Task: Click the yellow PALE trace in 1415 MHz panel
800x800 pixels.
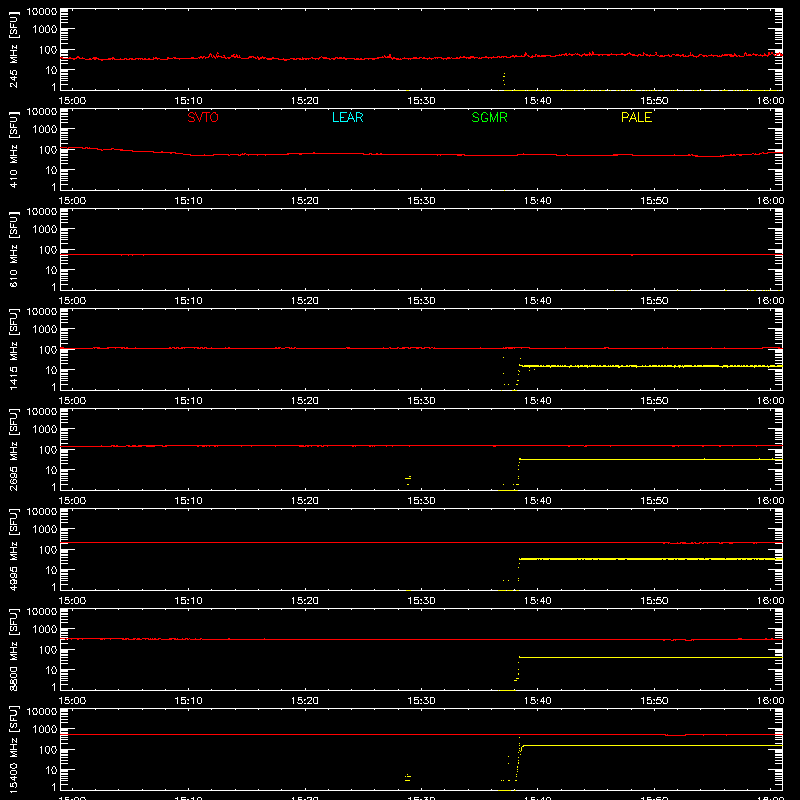Action: coord(651,366)
